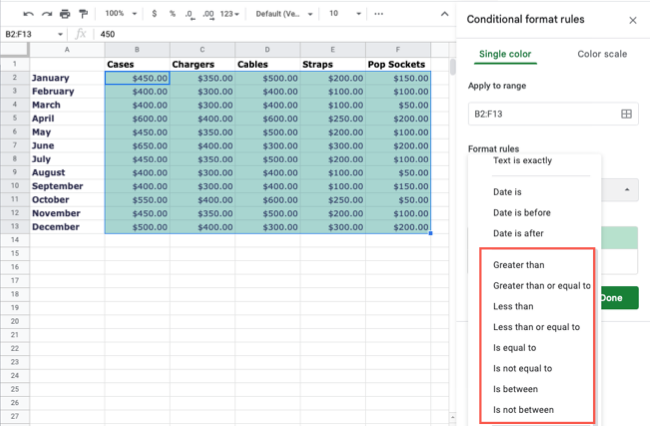Click the Redo icon in toolbar
Screen dimensions: 650x426
coord(46,14)
